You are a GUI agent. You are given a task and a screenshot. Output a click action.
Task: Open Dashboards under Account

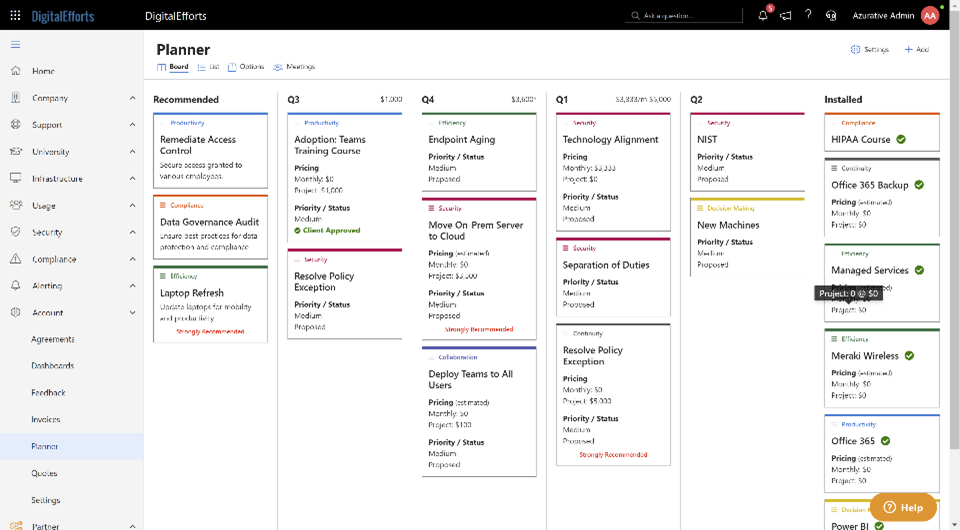click(x=53, y=366)
